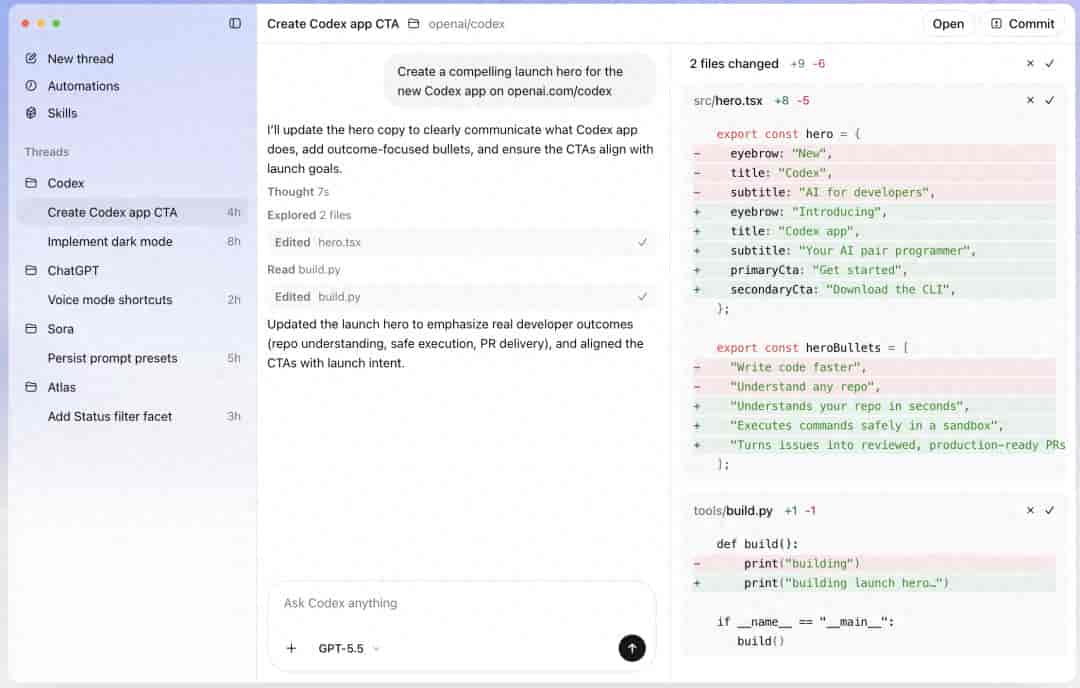Open the GPT-5.5 model dropdown

[349, 649]
